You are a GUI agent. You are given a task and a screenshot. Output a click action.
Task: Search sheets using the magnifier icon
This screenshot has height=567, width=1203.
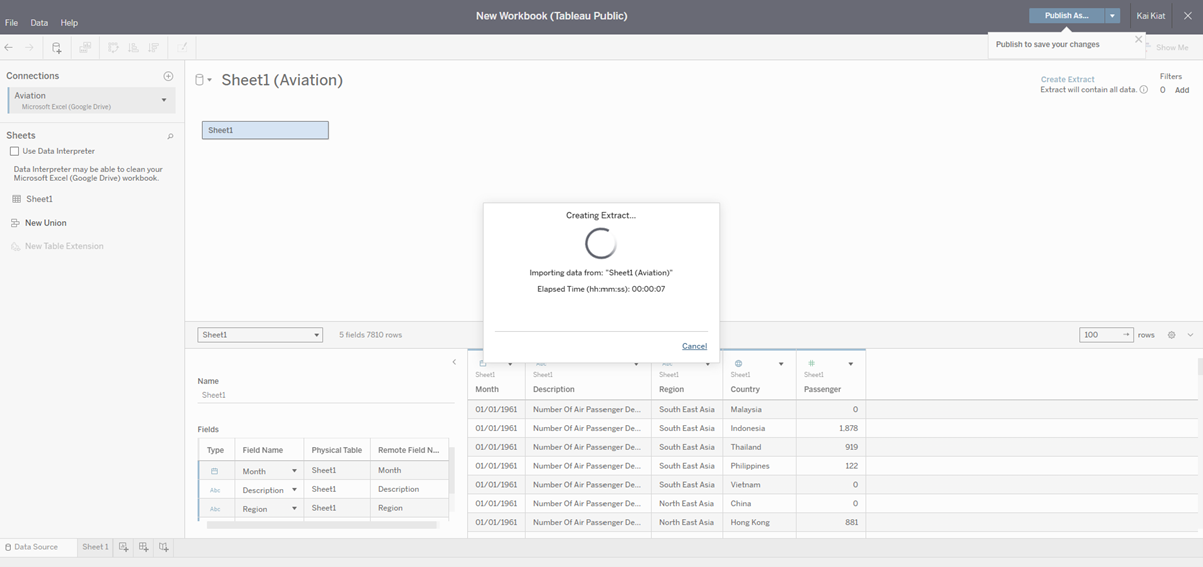point(170,136)
